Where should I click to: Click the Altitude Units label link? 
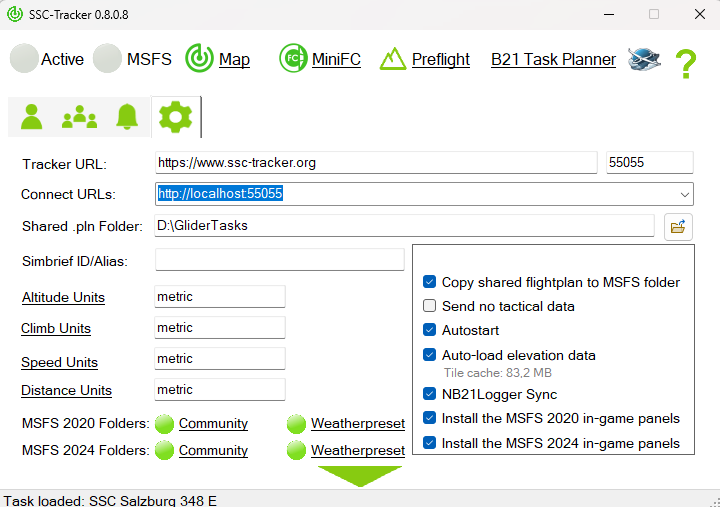(x=63, y=298)
